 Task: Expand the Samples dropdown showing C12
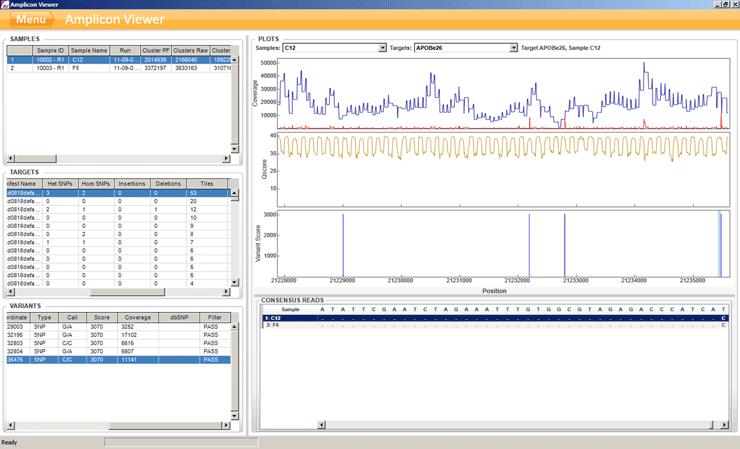382,47
